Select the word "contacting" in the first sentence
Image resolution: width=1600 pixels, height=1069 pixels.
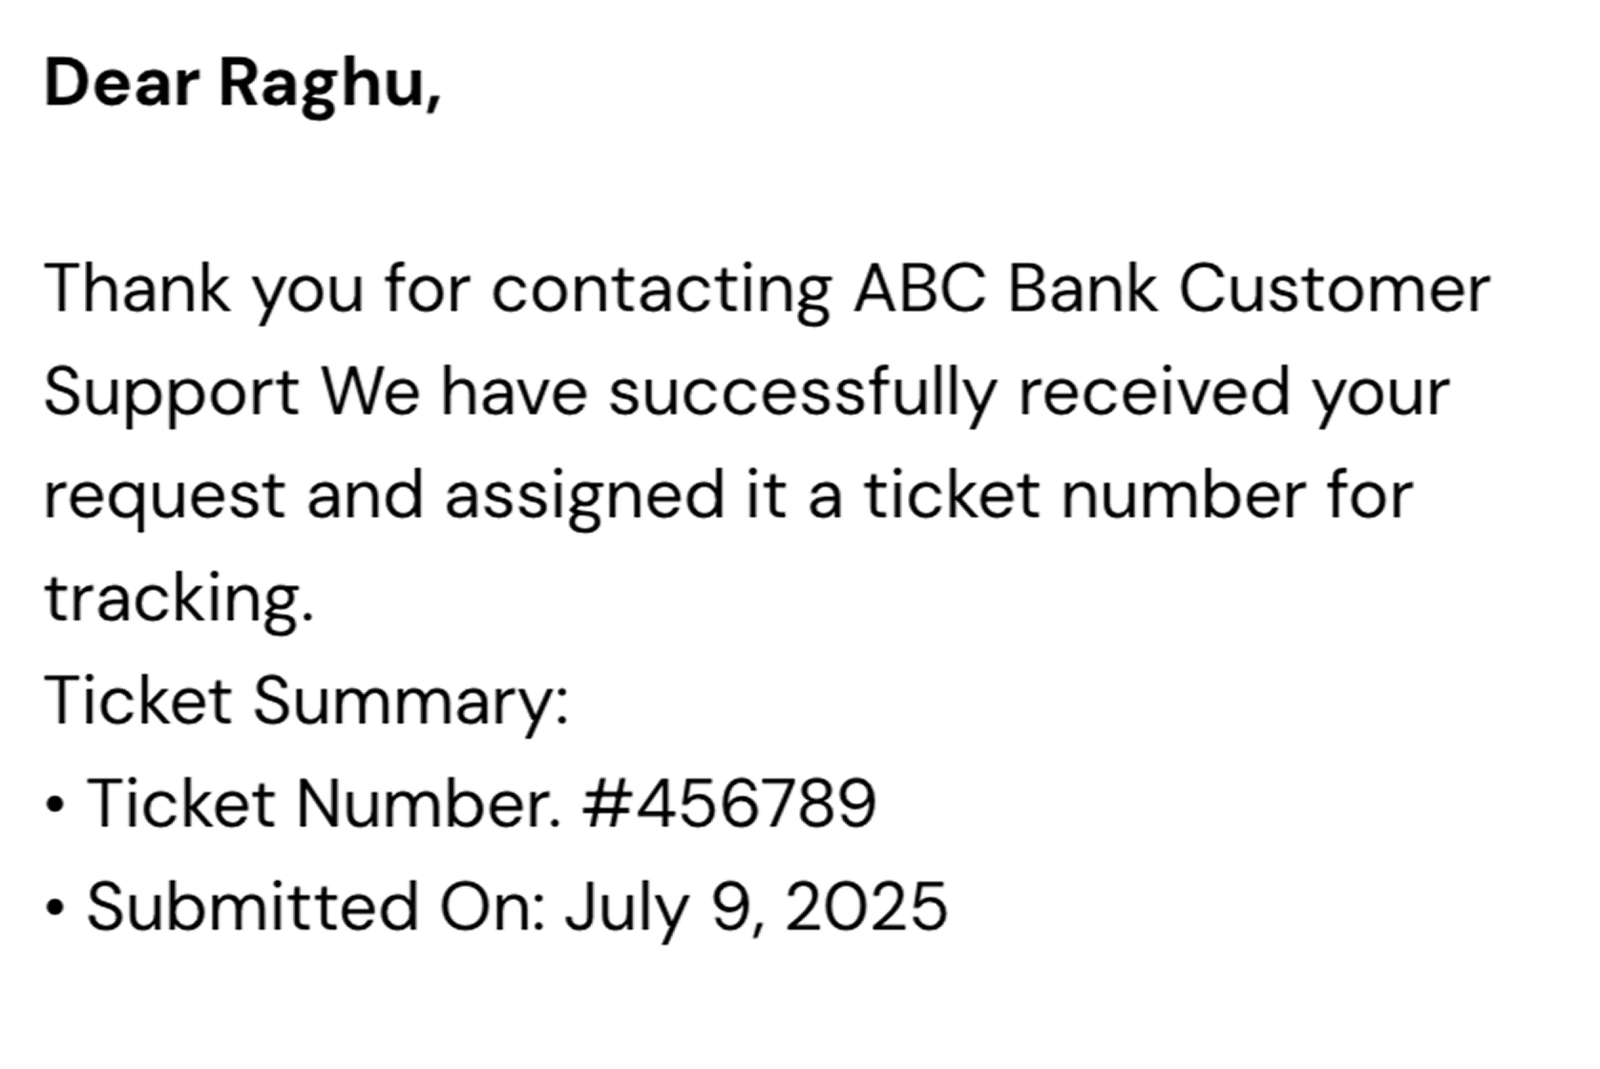click(661, 290)
